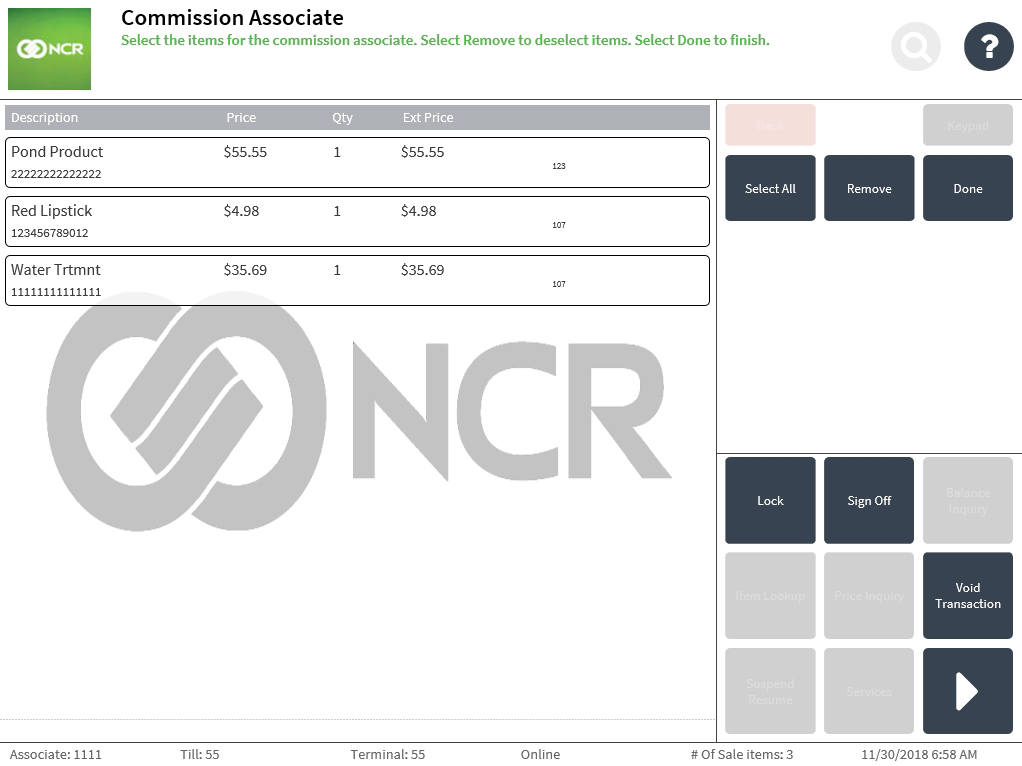1022x766 pixels.
Task: Click the Item Lookup button
Action: 770,595
